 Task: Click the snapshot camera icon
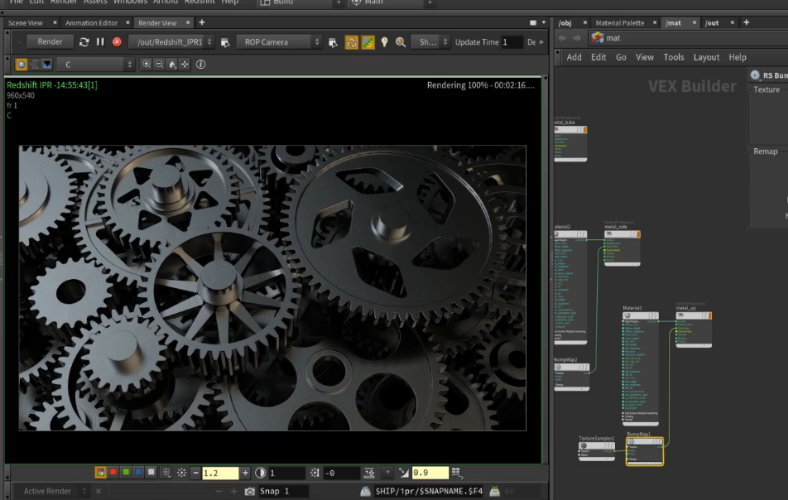(249, 491)
